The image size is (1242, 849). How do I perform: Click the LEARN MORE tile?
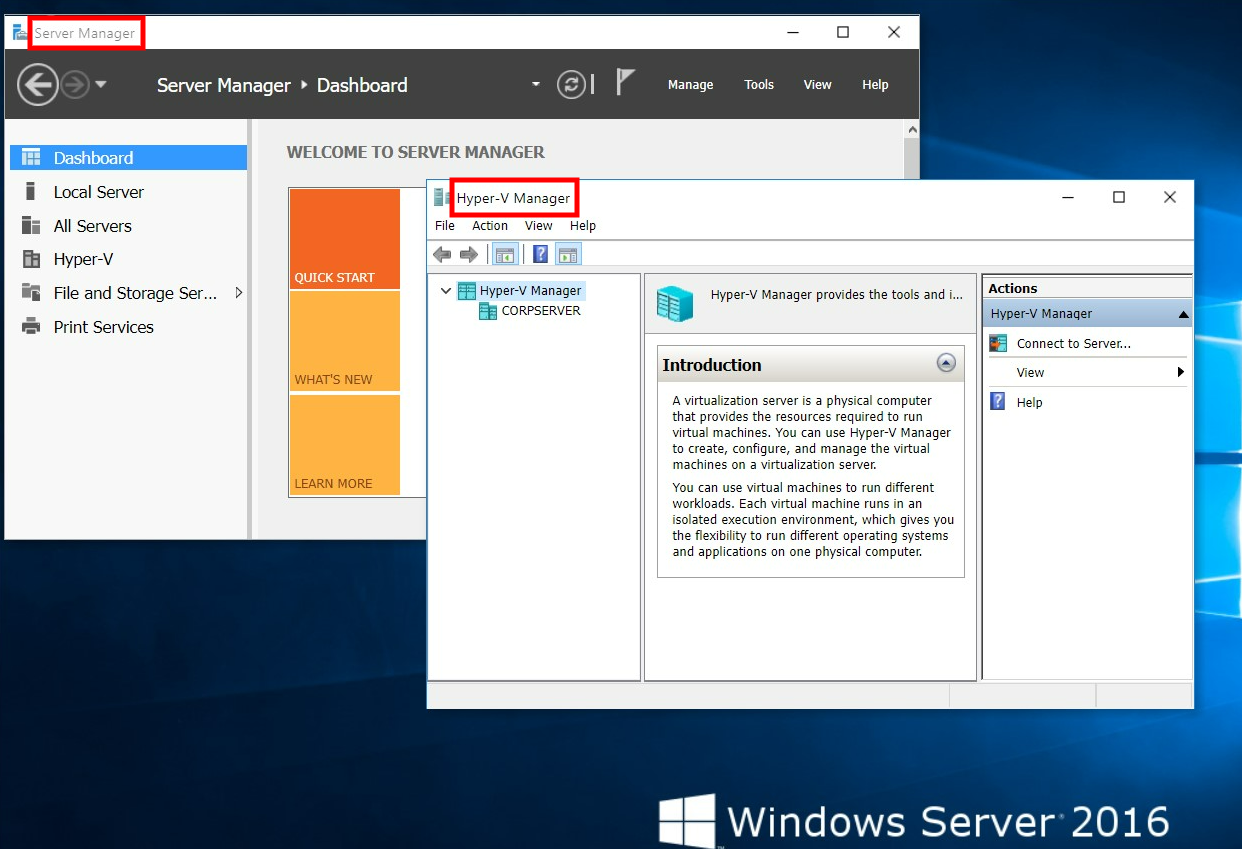click(x=345, y=445)
